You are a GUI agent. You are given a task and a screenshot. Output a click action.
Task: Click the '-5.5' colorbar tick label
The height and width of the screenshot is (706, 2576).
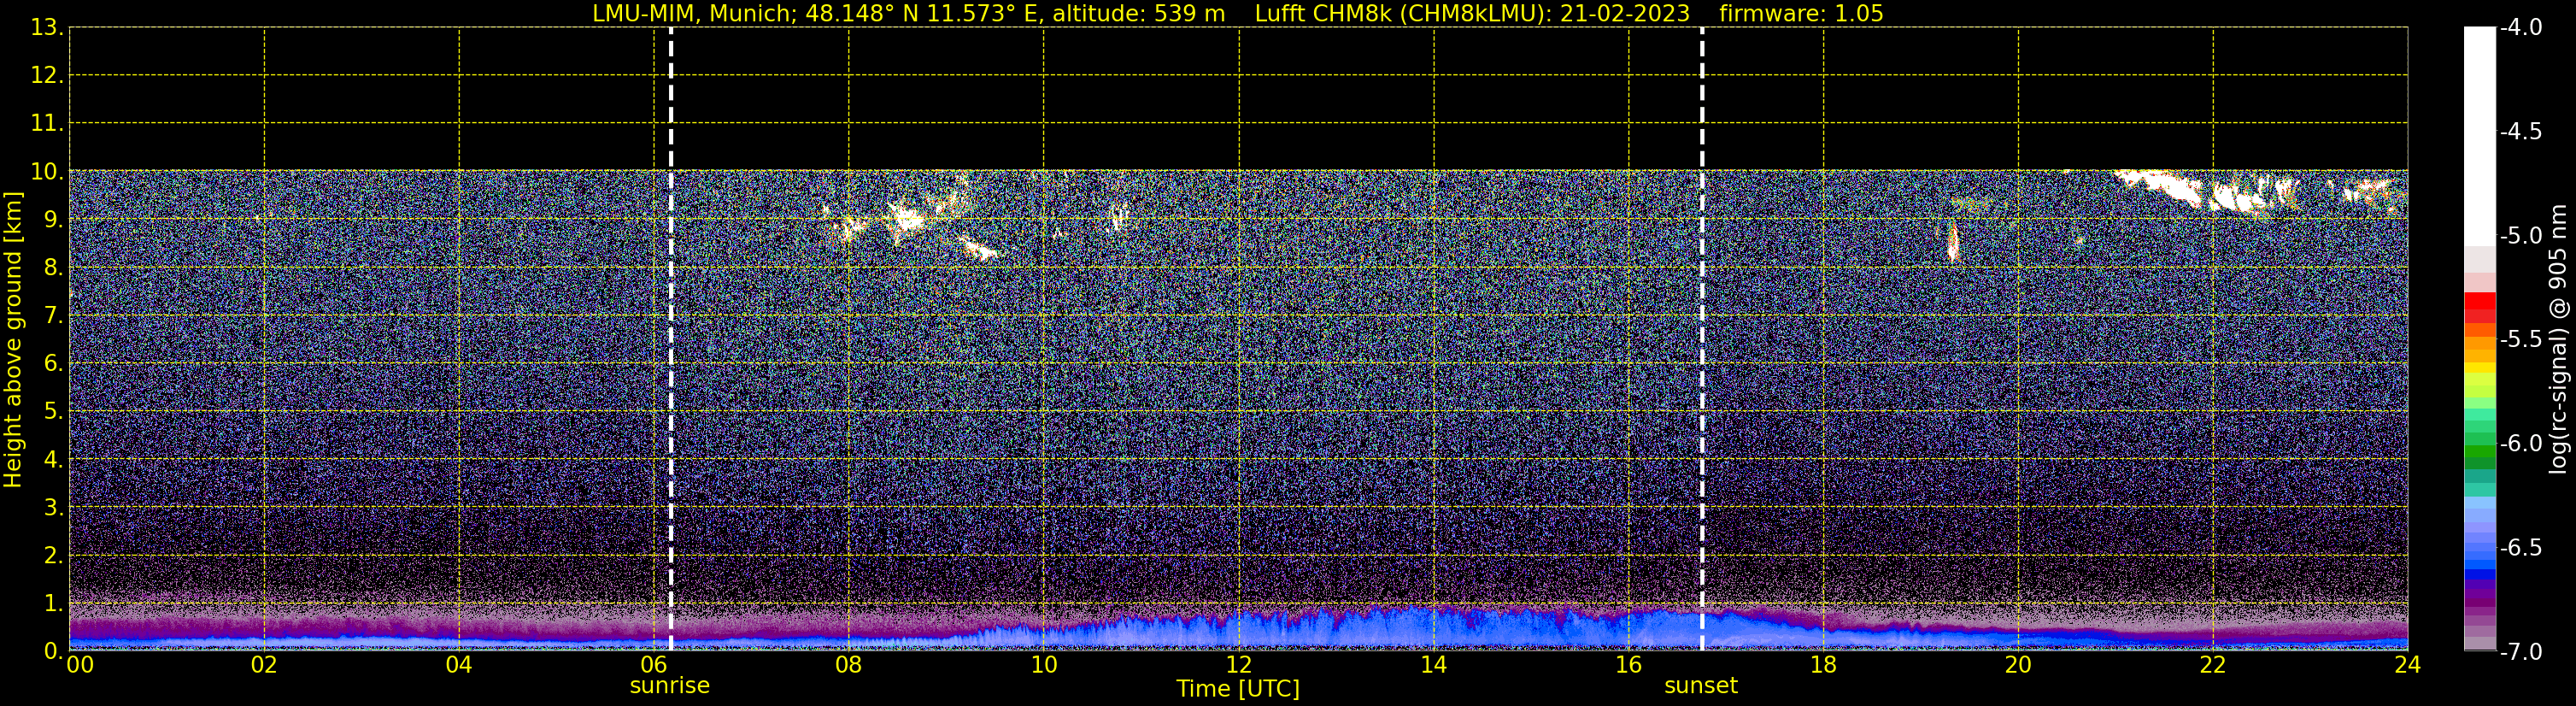[2520, 339]
